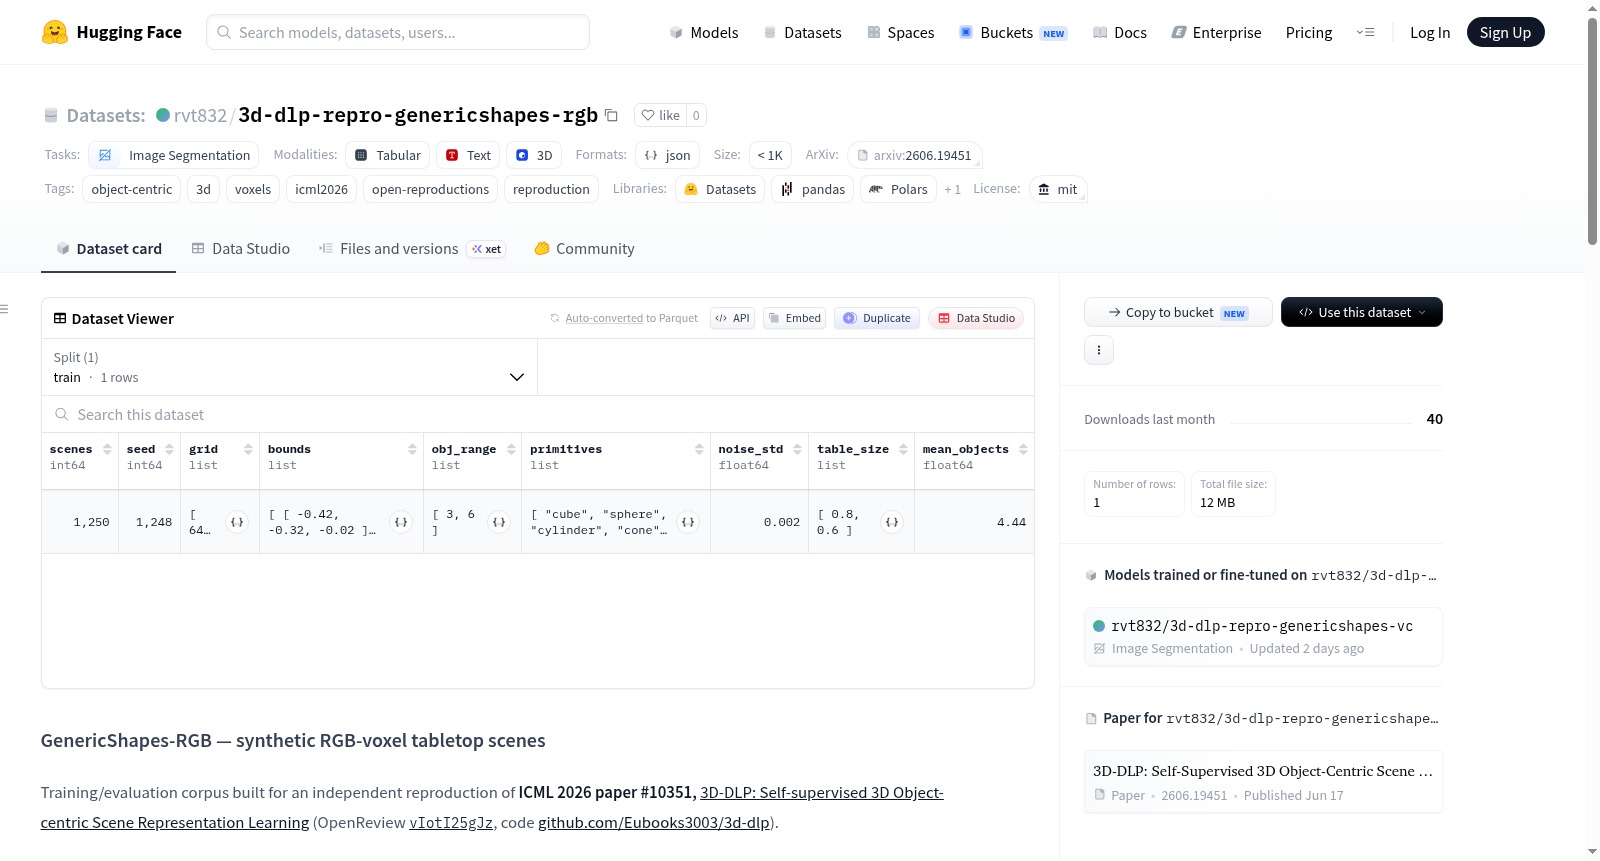Switch to the Data Studio tab
Screen dimensions: 1600x861
tap(241, 249)
